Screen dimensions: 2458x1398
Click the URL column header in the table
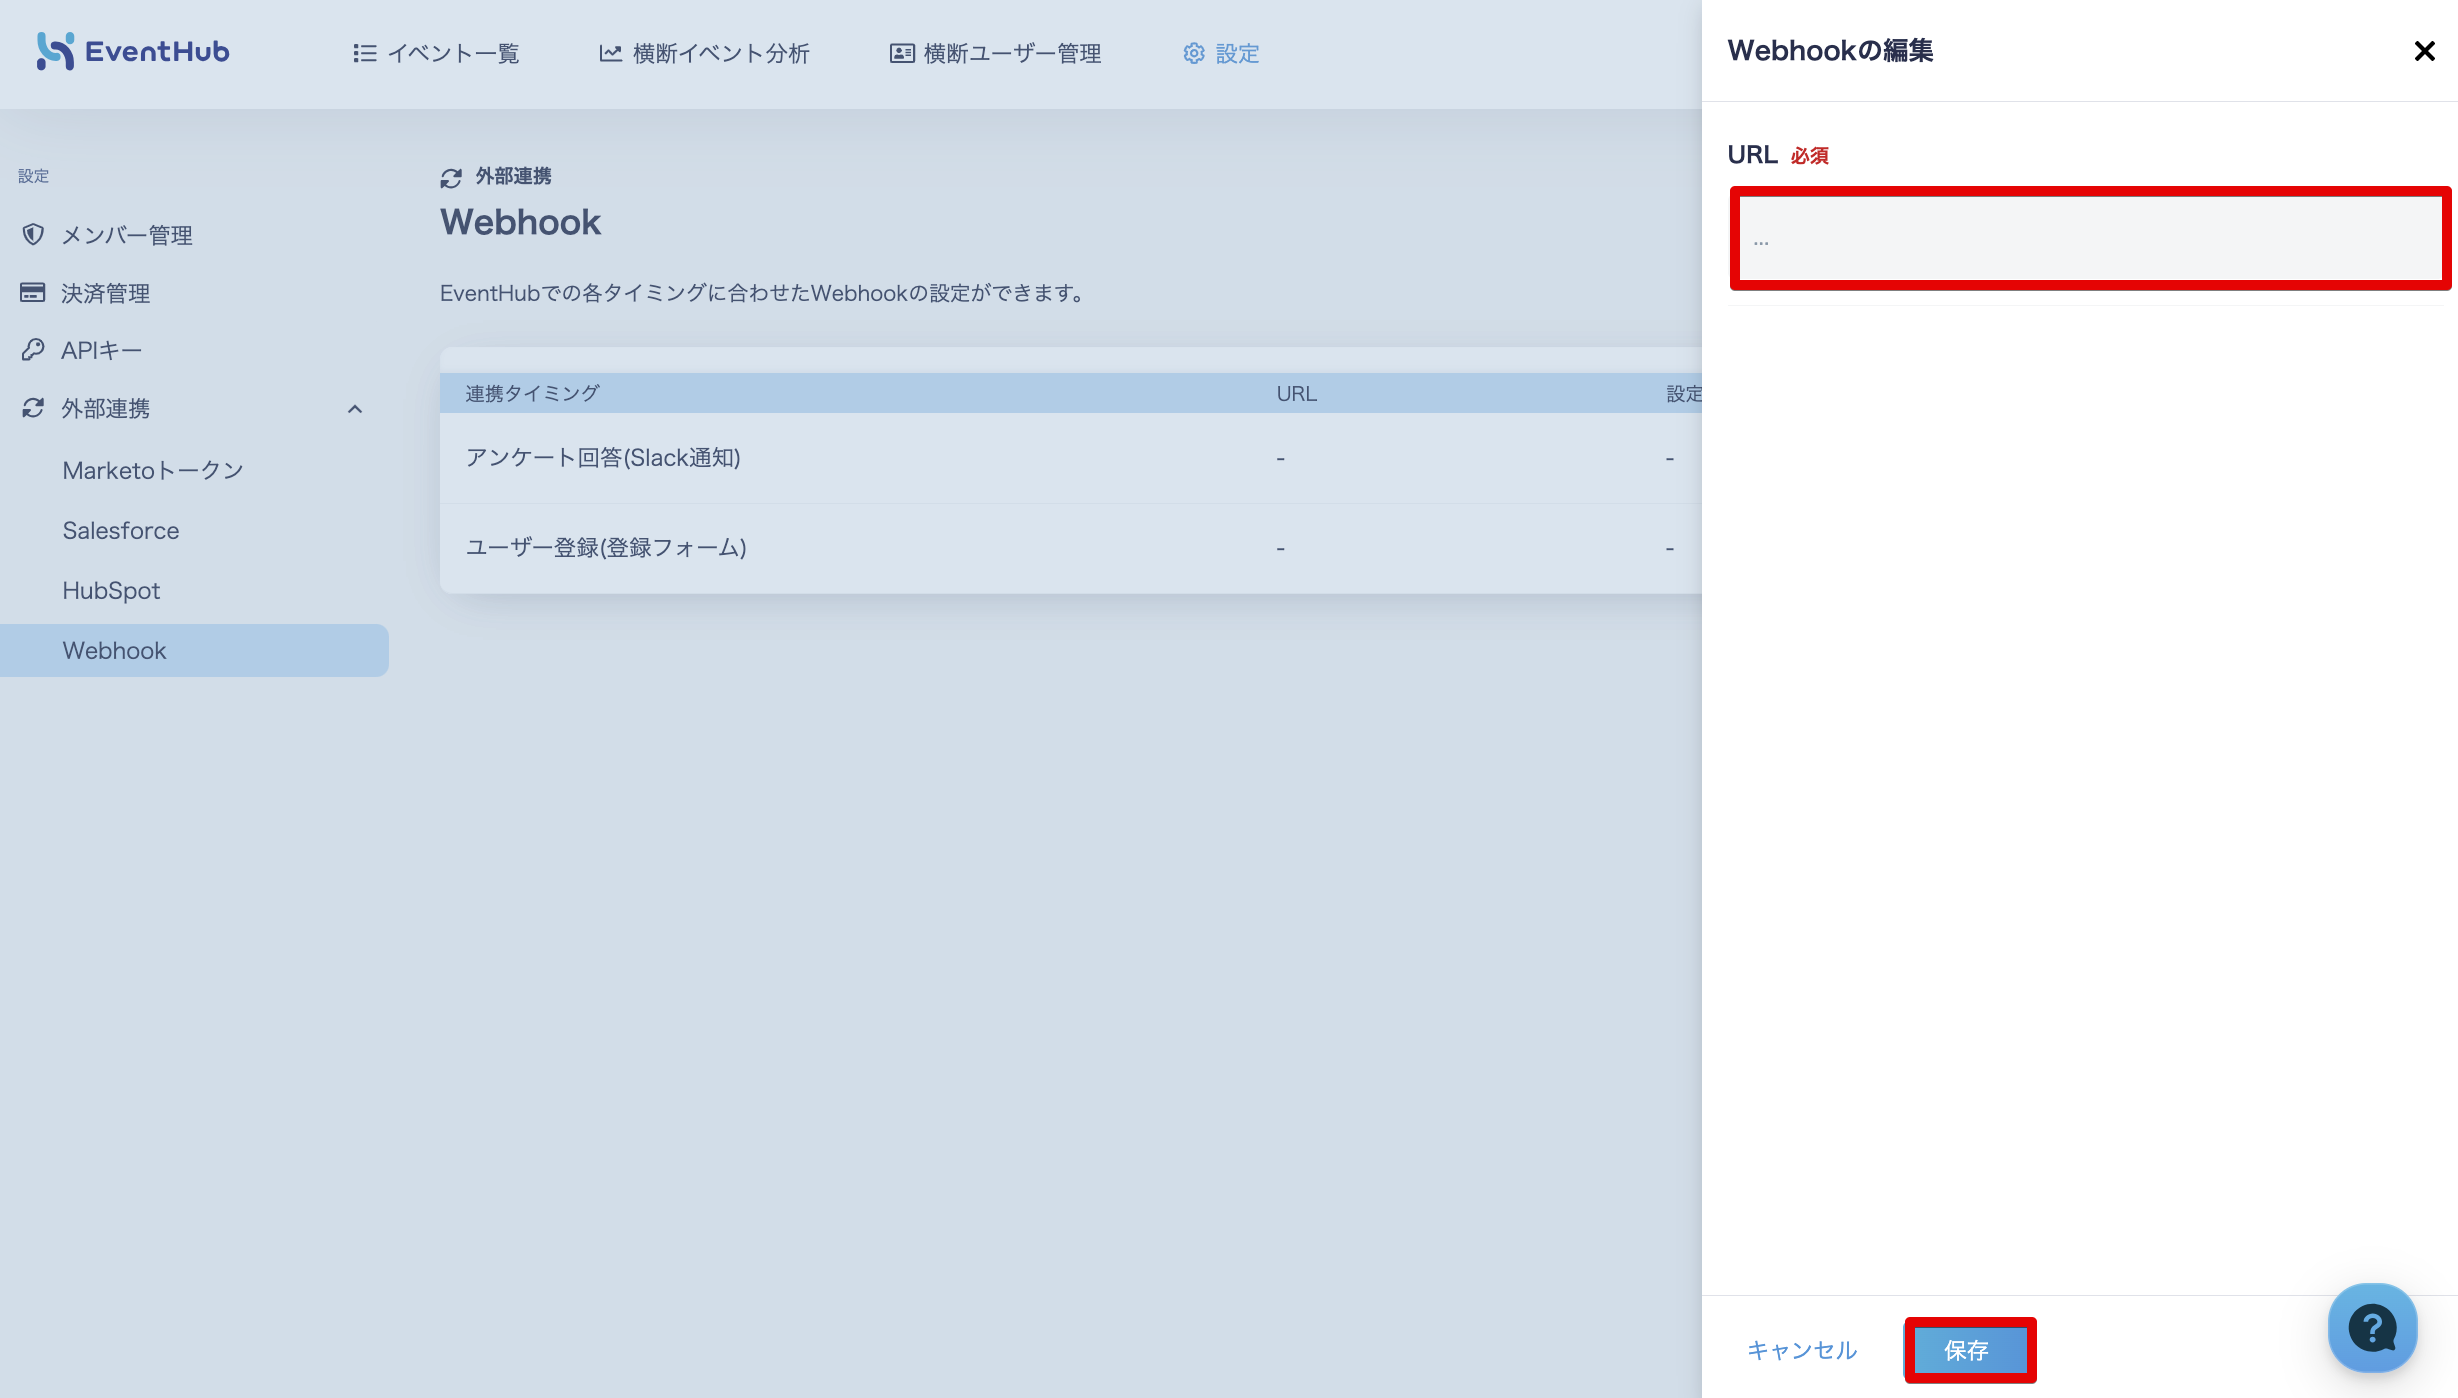click(1296, 393)
